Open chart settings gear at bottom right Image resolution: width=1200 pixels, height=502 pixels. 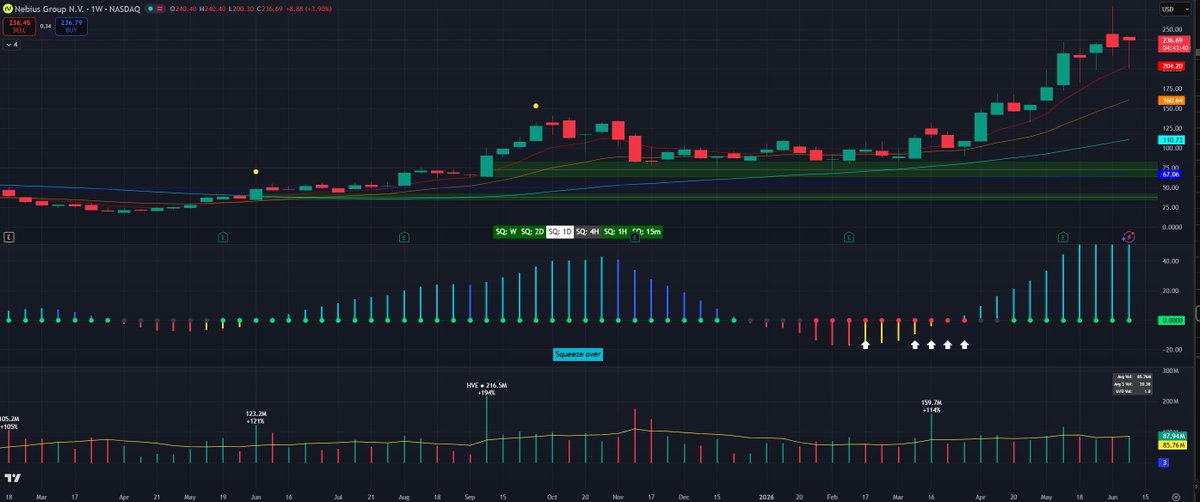pyautogui.click(x=1174, y=495)
